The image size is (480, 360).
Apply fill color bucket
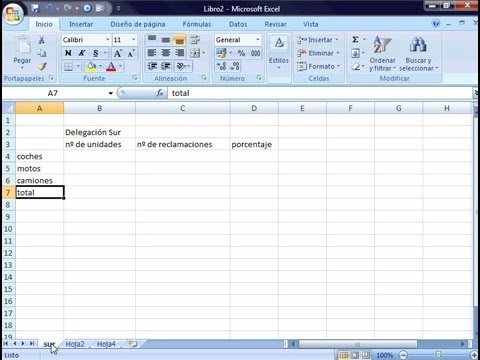91,67
